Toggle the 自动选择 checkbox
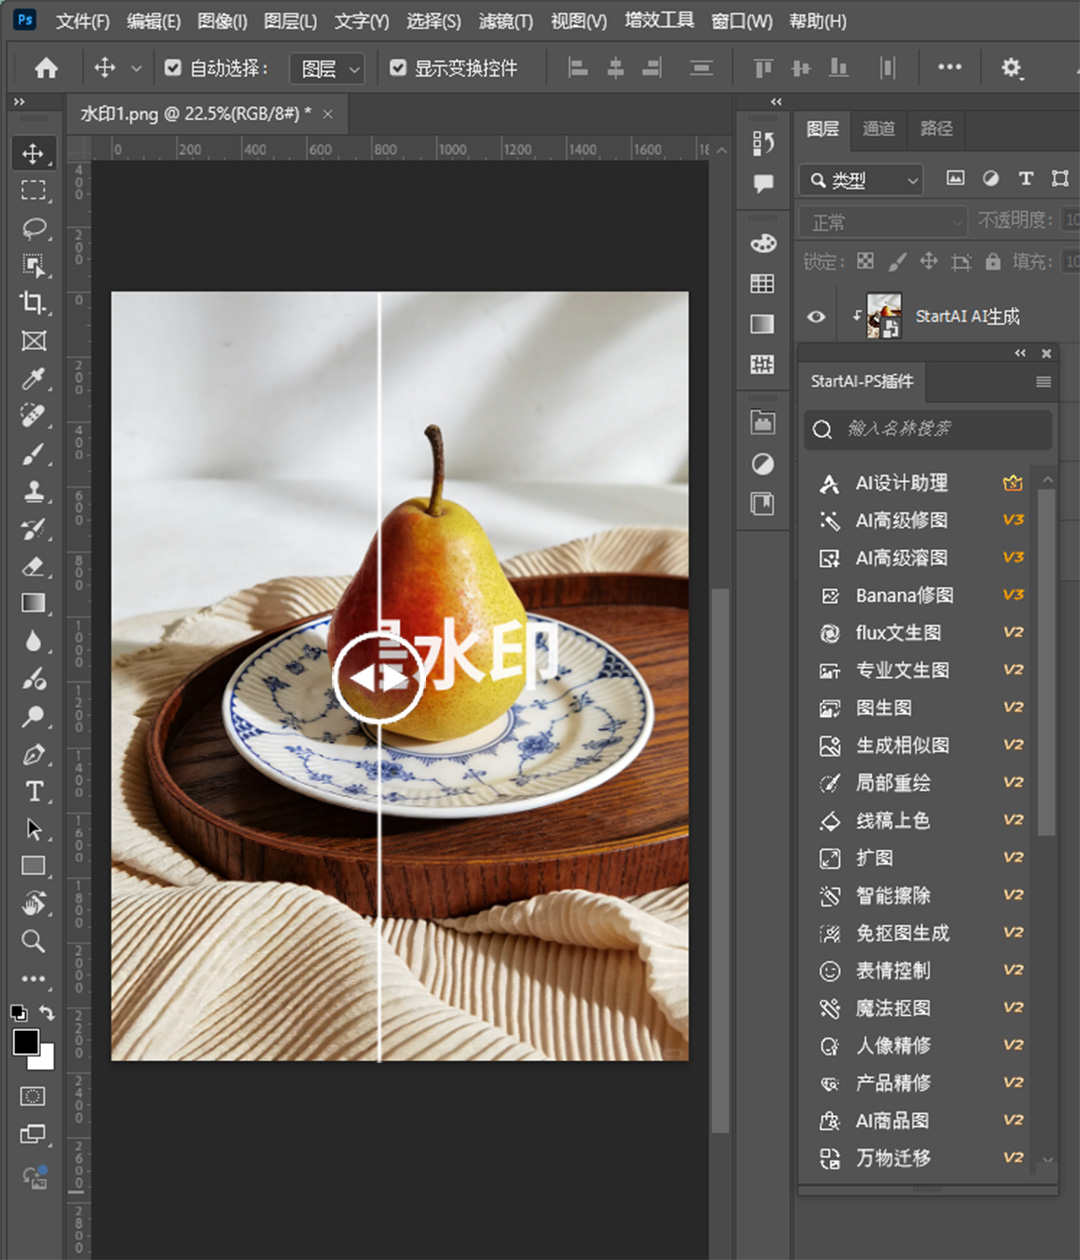1080x1260 pixels. (173, 68)
